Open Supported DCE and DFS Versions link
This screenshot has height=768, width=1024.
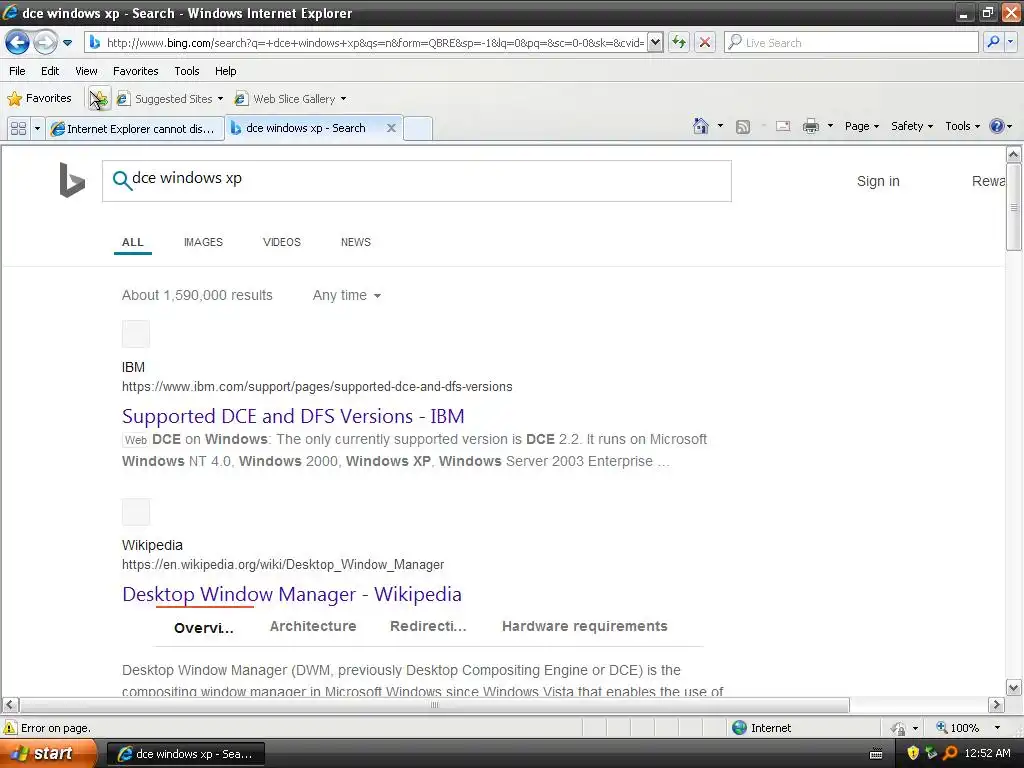293,416
